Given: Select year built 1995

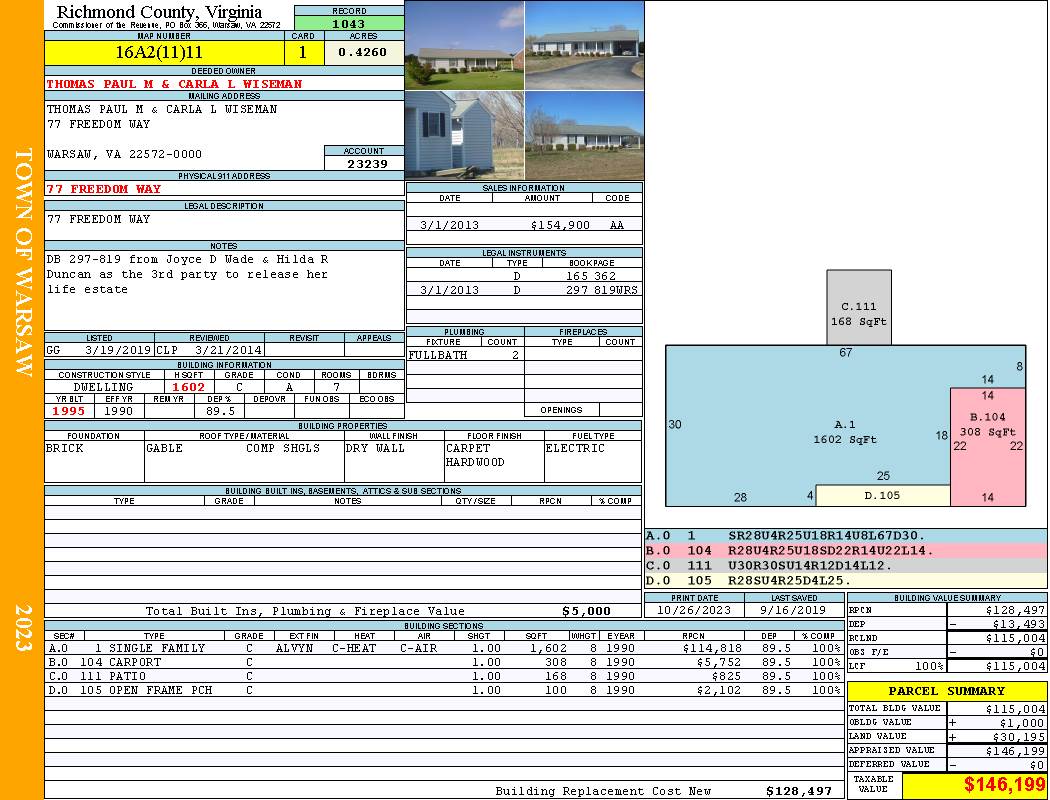Looking at the screenshot, I should coord(69,411).
